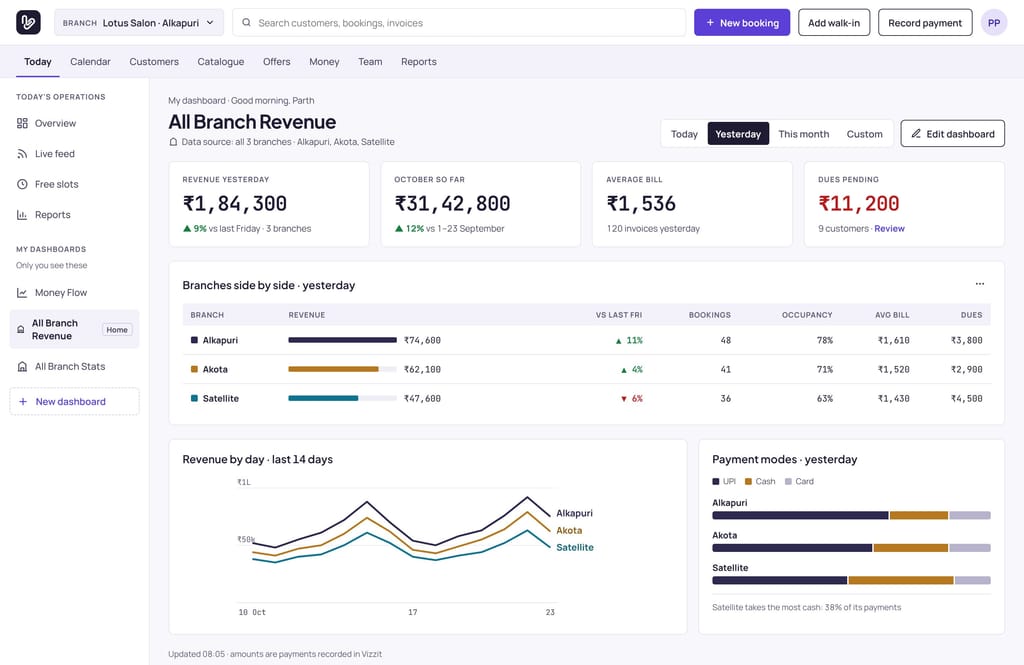Click the up arrow beside Alkapuri 11%
The width and height of the screenshot is (1024, 665).
click(618, 341)
